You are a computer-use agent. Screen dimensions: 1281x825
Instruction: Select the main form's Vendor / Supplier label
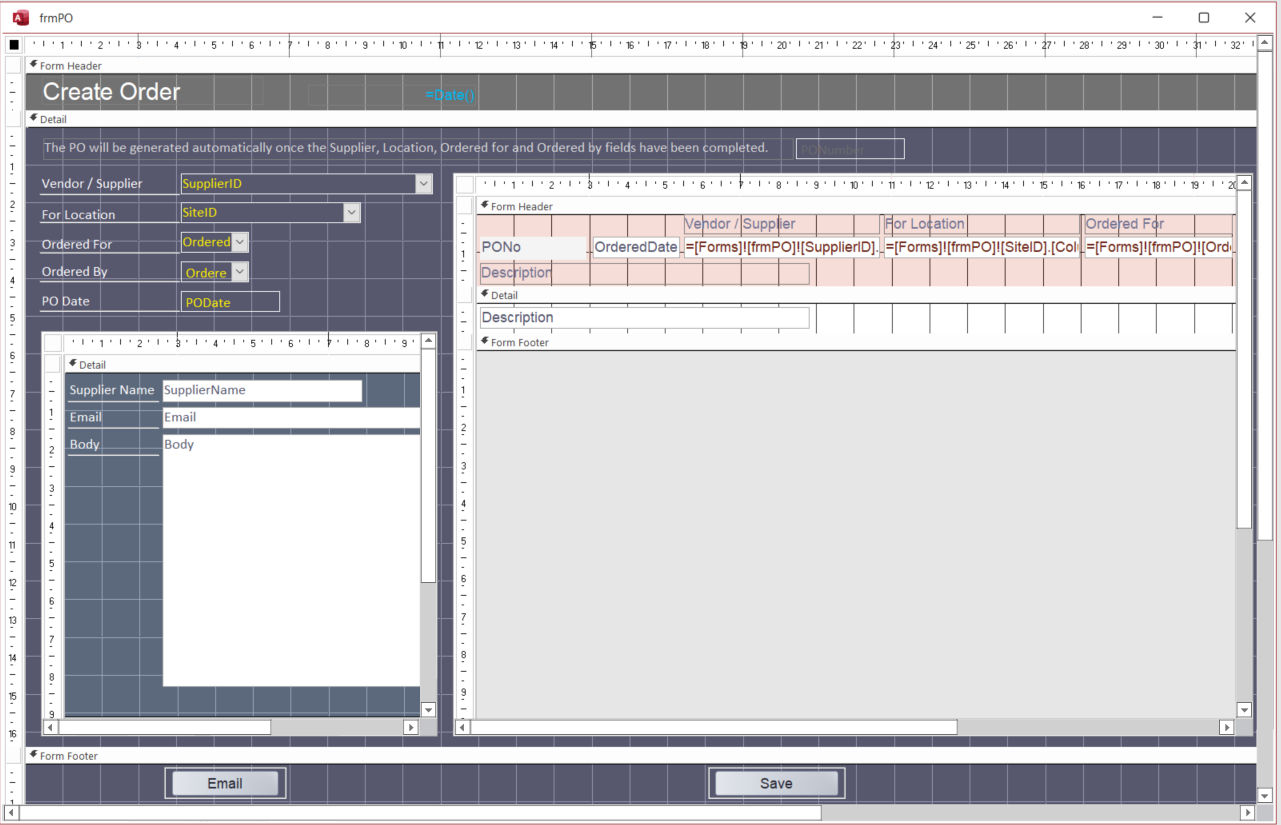point(110,184)
